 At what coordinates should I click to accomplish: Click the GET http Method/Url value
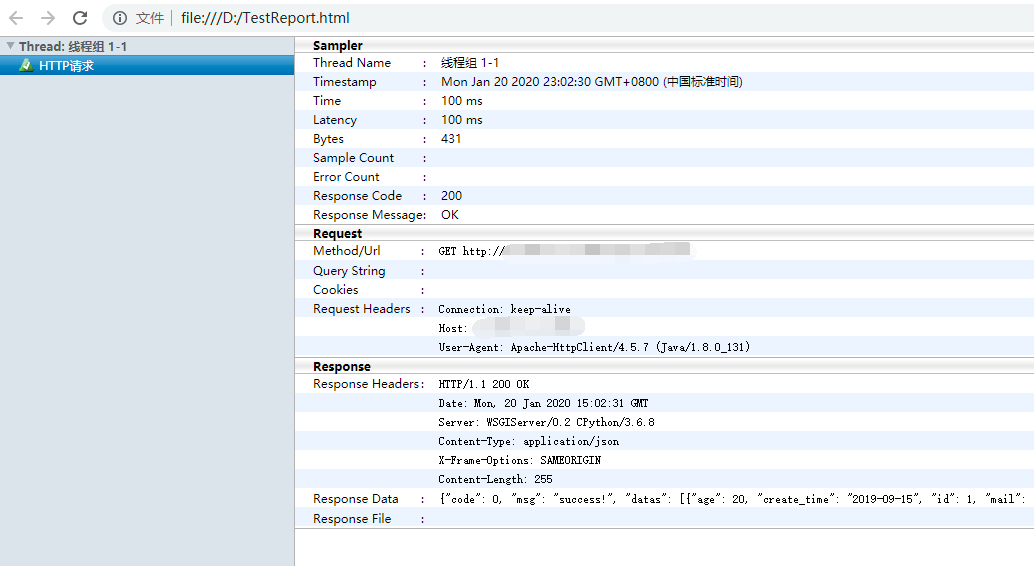(x=472, y=252)
